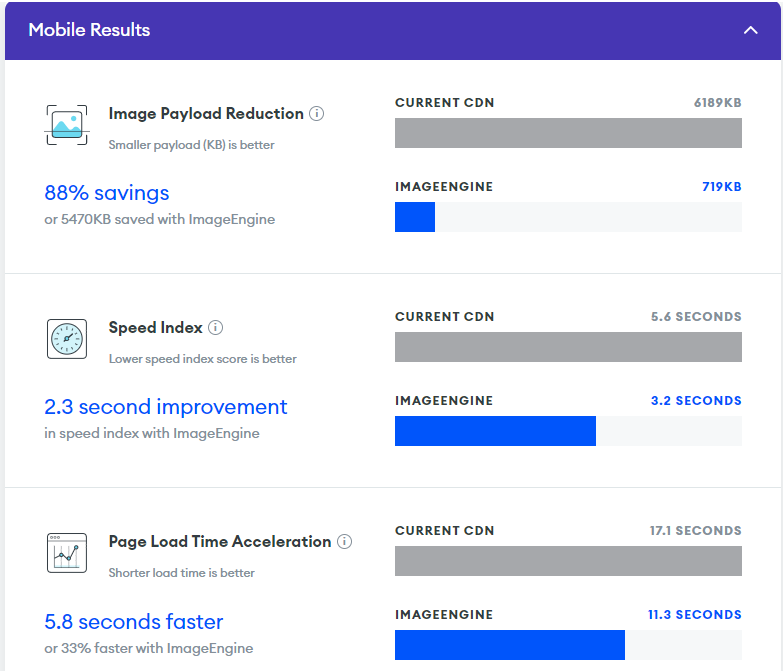This screenshot has width=783, height=671.
Task: Select the 88% savings text
Action: click(x=107, y=193)
